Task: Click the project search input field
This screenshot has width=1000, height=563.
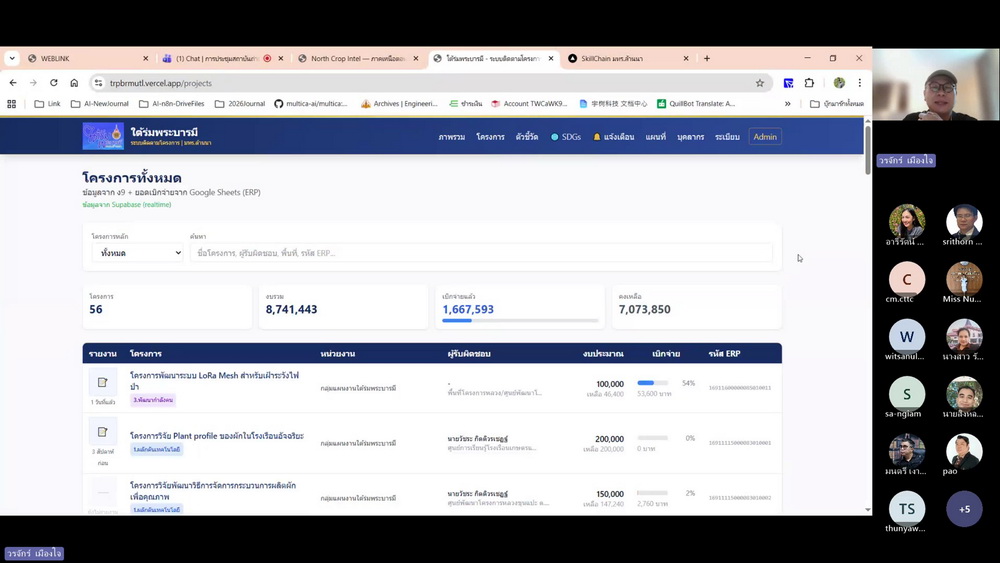Action: (481, 253)
